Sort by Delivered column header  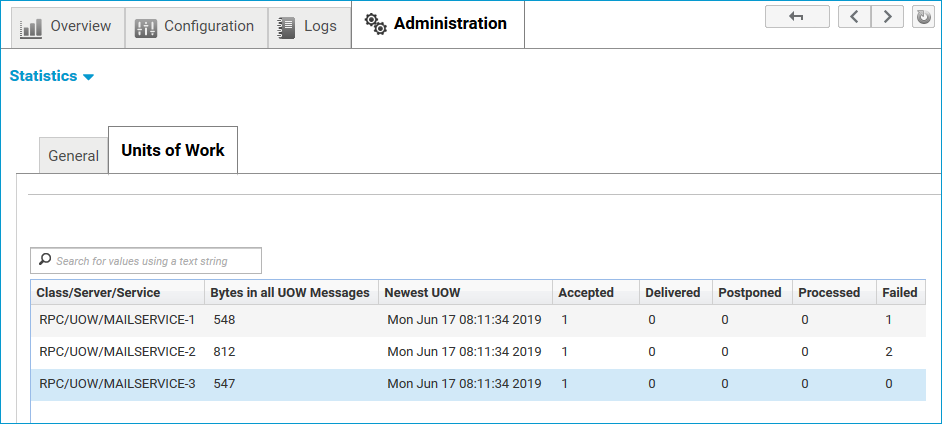676,292
